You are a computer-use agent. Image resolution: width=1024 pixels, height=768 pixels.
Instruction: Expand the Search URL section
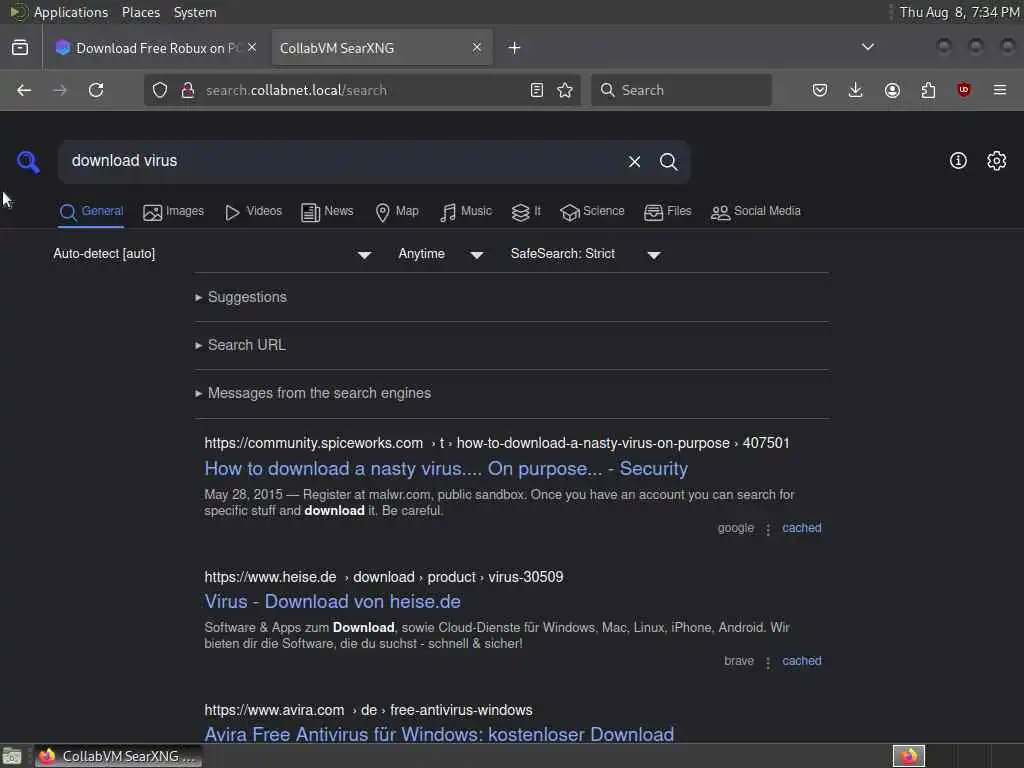coord(240,345)
